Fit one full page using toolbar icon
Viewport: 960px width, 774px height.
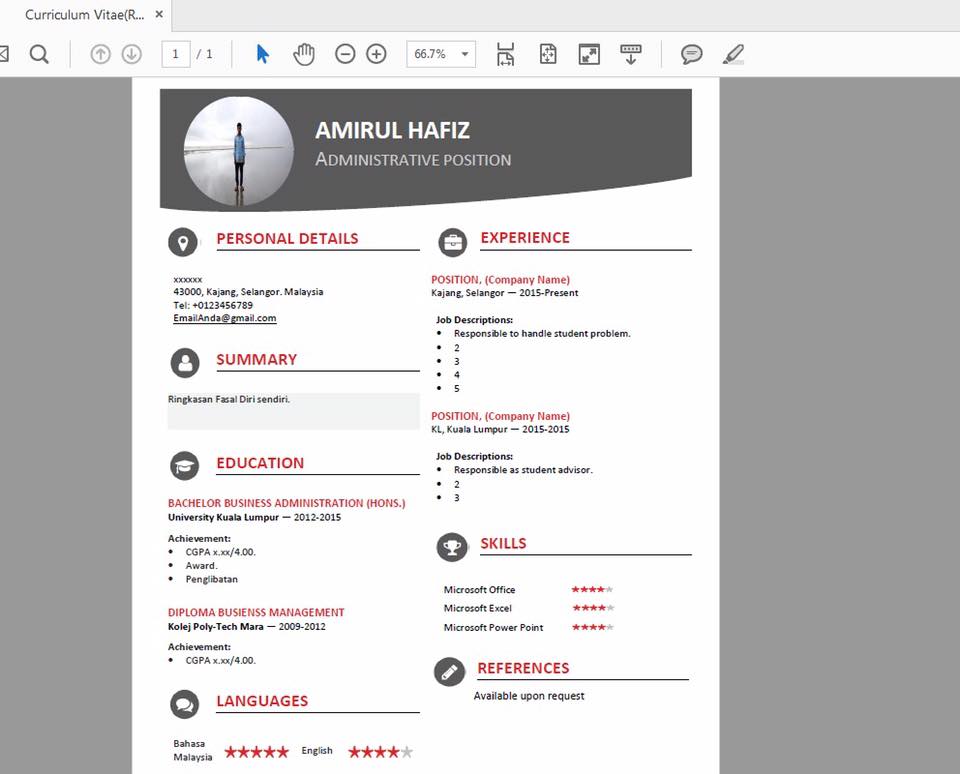548,54
